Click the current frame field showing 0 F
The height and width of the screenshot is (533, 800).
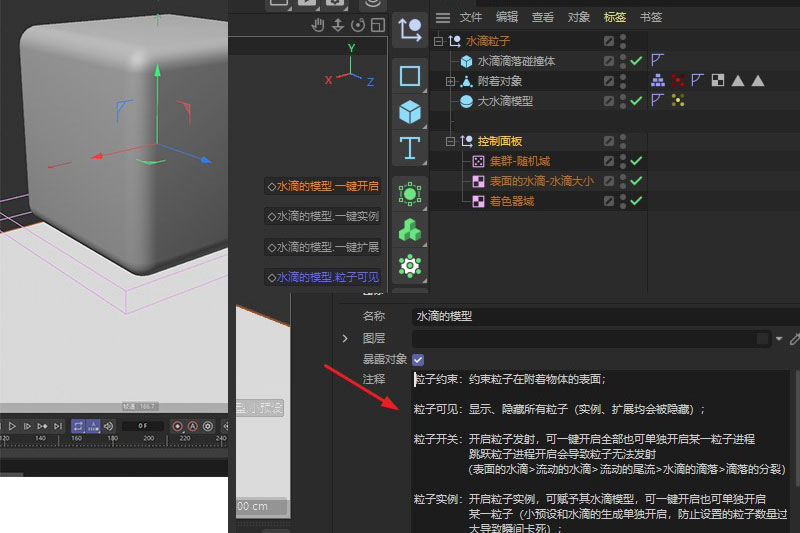[142, 426]
